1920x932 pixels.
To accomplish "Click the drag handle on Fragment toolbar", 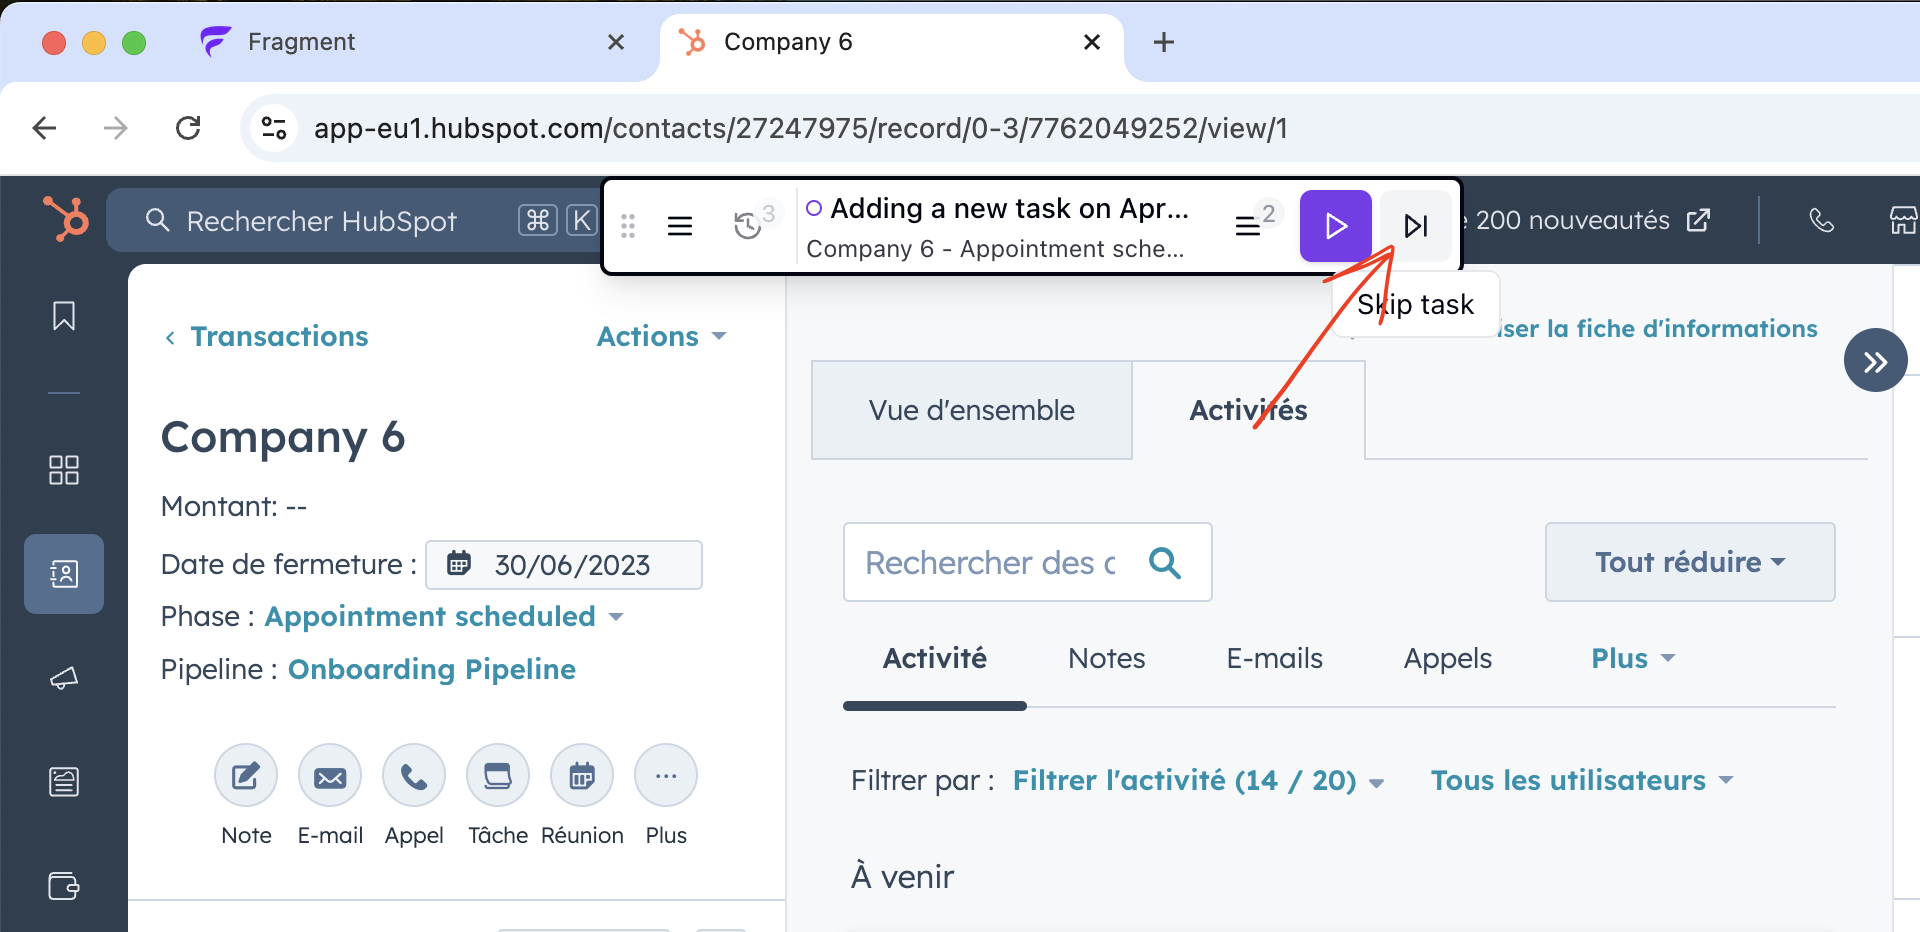I will pos(628,226).
